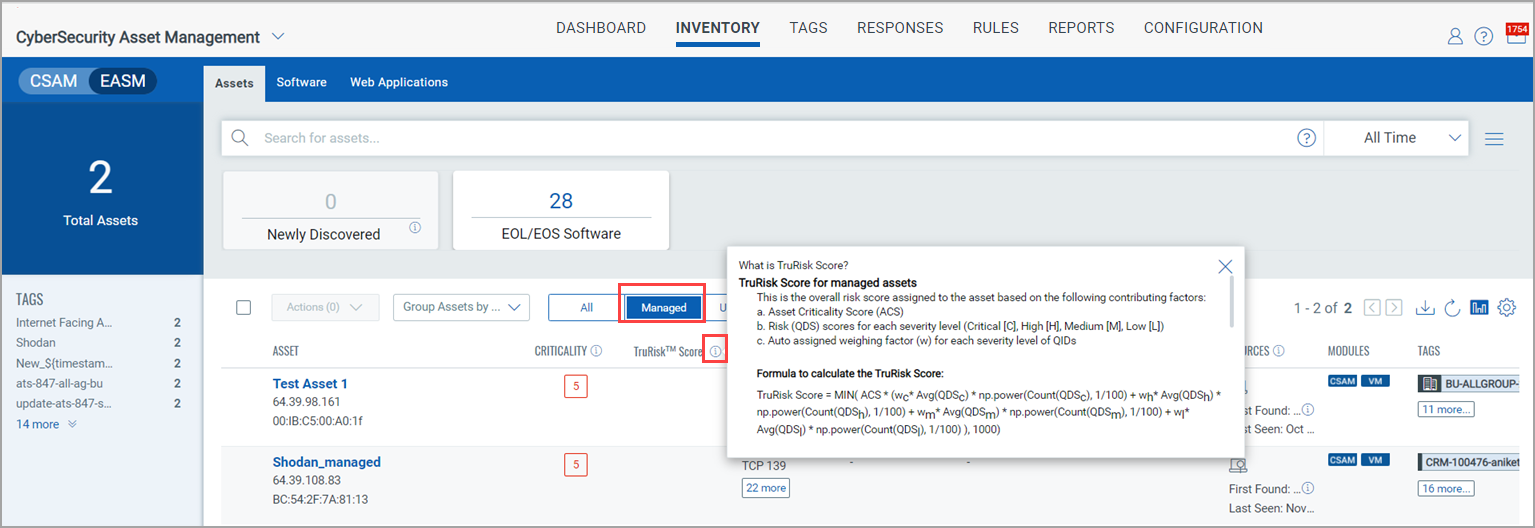Expand 16 more tags for Shodan_managed
This screenshot has width=1535, height=528.
[1445, 488]
